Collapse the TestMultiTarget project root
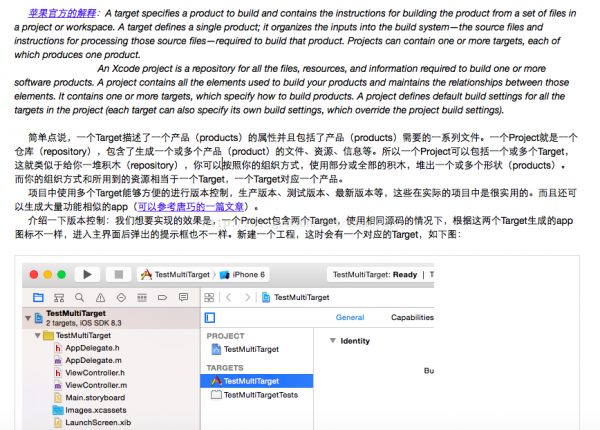Viewport: 600px width, 430px height. [28, 318]
